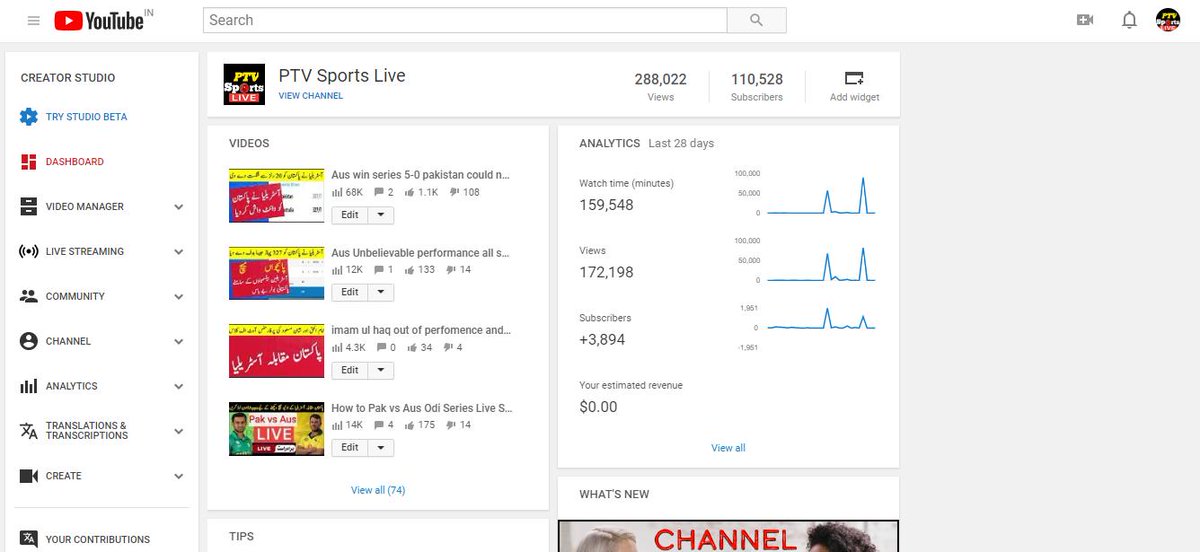Click Edit button for 'How to Pak vs Aus' video
The height and width of the screenshot is (552, 1200).
tap(350, 448)
